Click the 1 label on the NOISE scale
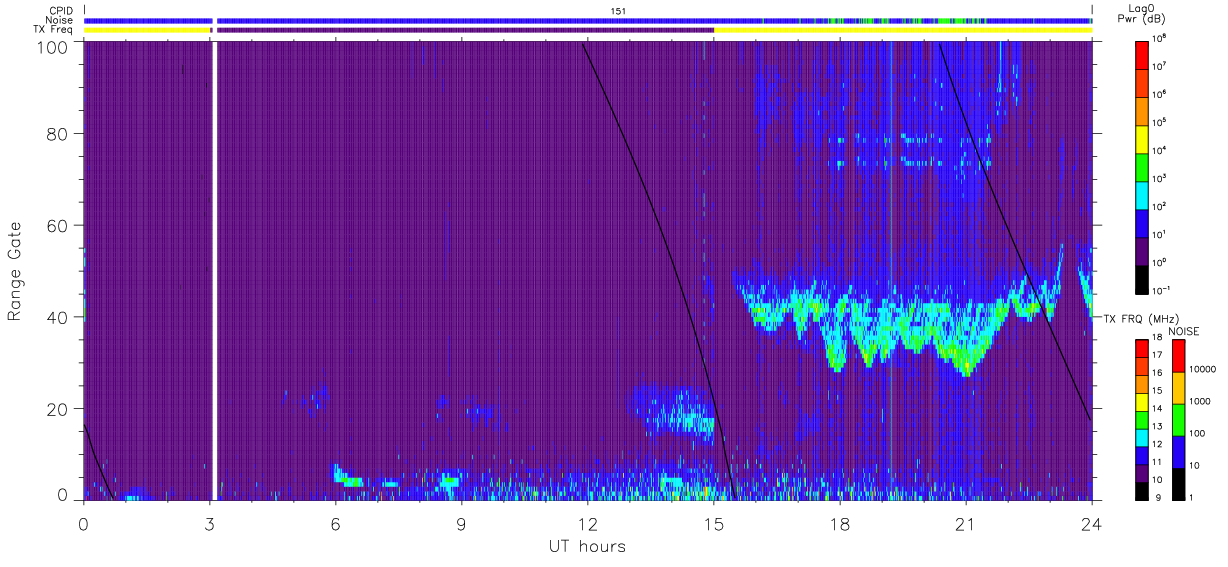The width and height of the screenshot is (1228, 567). 1193,498
